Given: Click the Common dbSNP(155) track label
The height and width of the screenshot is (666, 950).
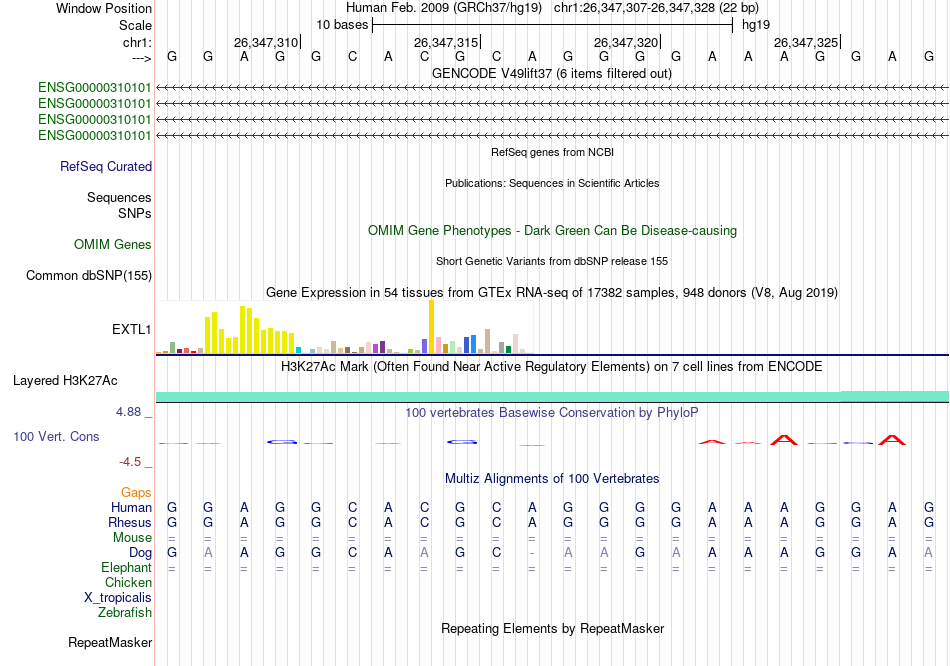Looking at the screenshot, I should coord(89,276).
